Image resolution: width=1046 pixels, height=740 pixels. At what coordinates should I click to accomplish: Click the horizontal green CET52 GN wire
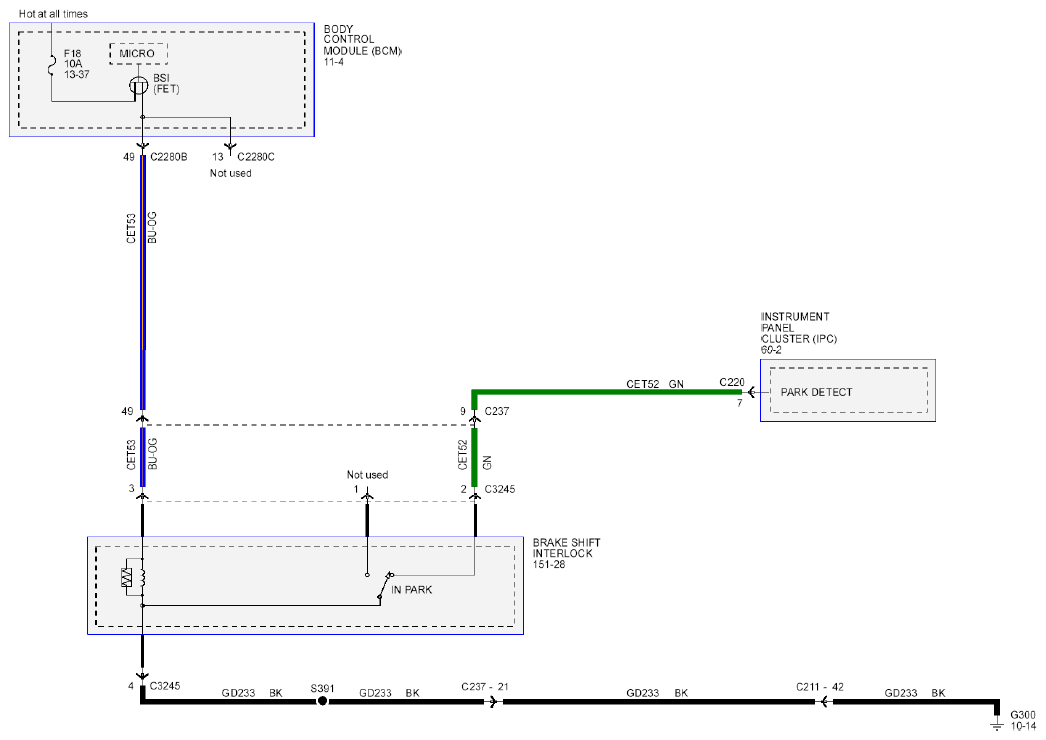pos(606,392)
